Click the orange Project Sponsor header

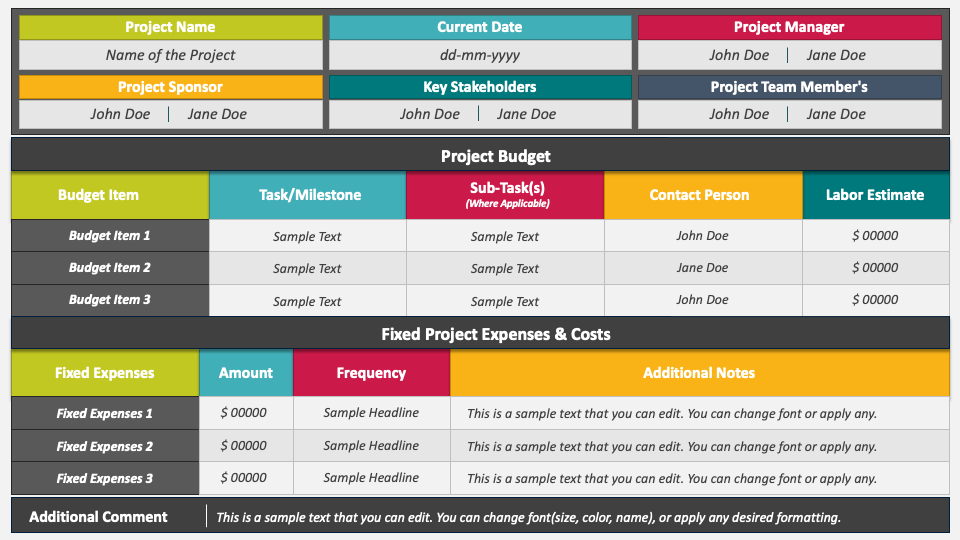170,87
